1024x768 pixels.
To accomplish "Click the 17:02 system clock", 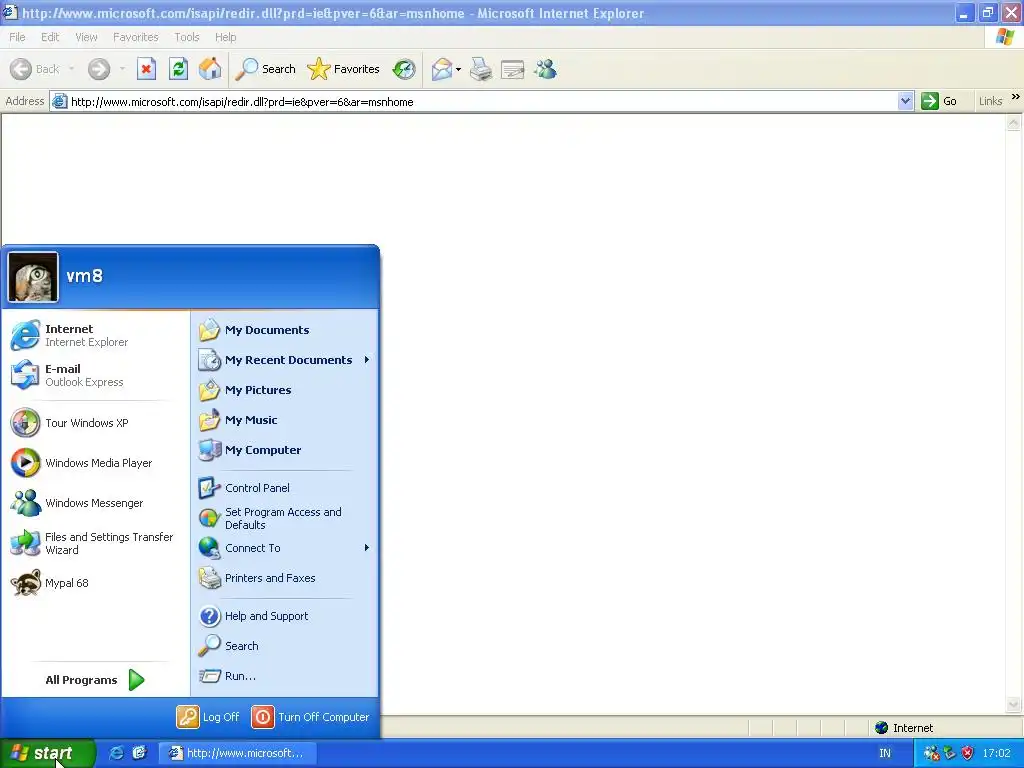I will [997, 753].
